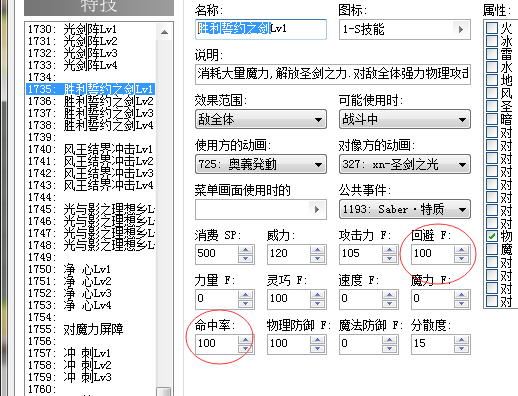Select skill 1750: 净 心Lv1
518x396 pixels.
(x=90, y=269)
